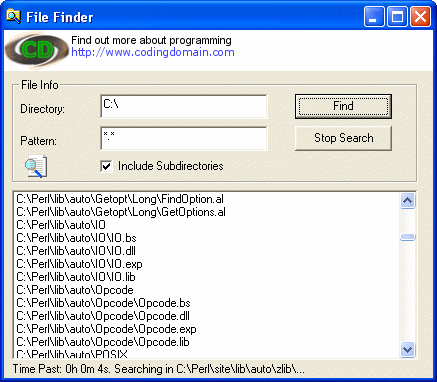Click the Find button
437x382 pixels.
pos(343,106)
